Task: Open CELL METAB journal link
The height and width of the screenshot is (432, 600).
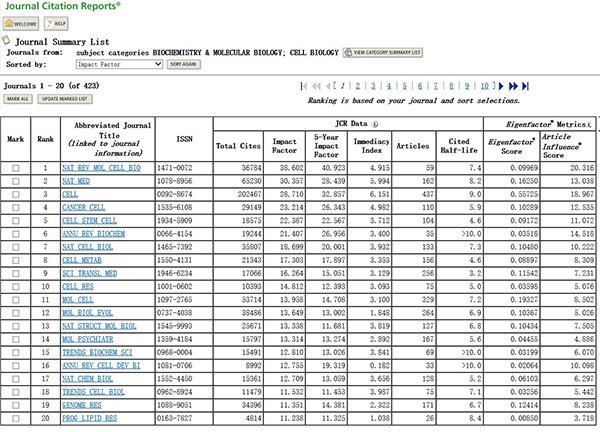Action: click(82, 260)
